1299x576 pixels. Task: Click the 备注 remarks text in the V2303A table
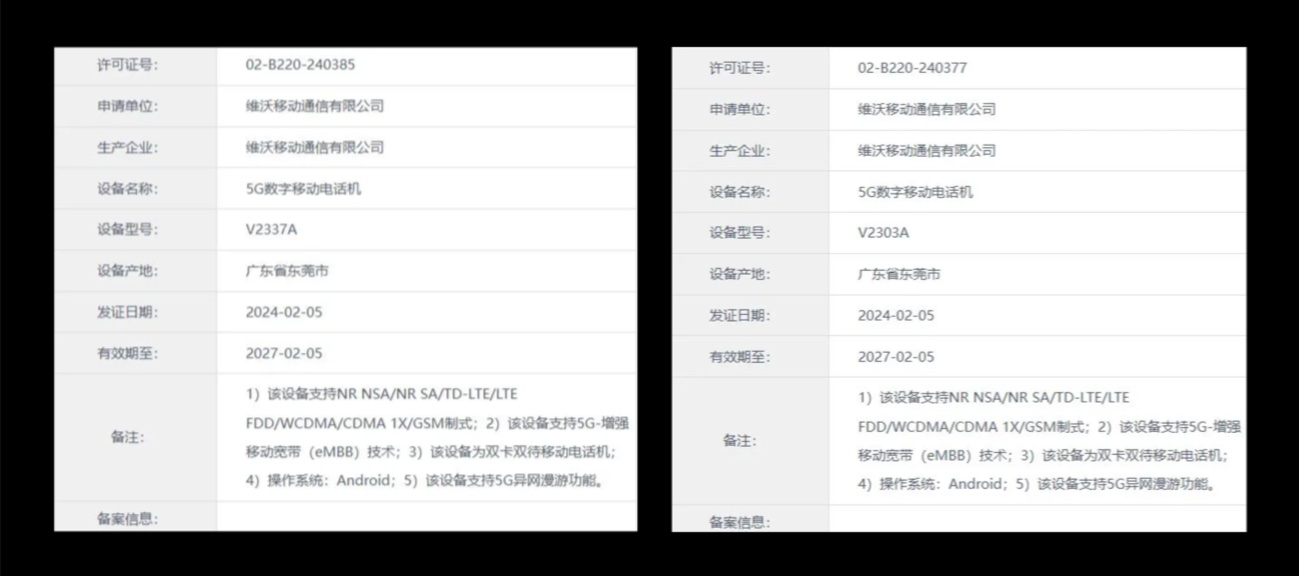[x=1048, y=440]
